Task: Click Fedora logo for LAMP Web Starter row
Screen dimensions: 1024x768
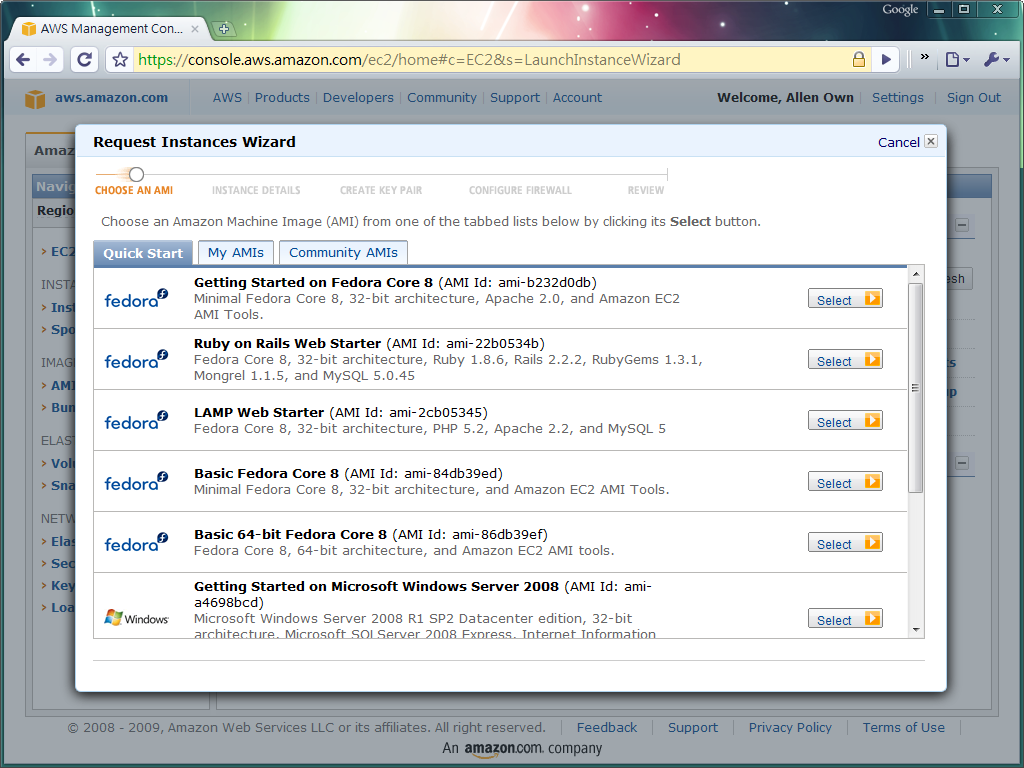Action: [136, 421]
